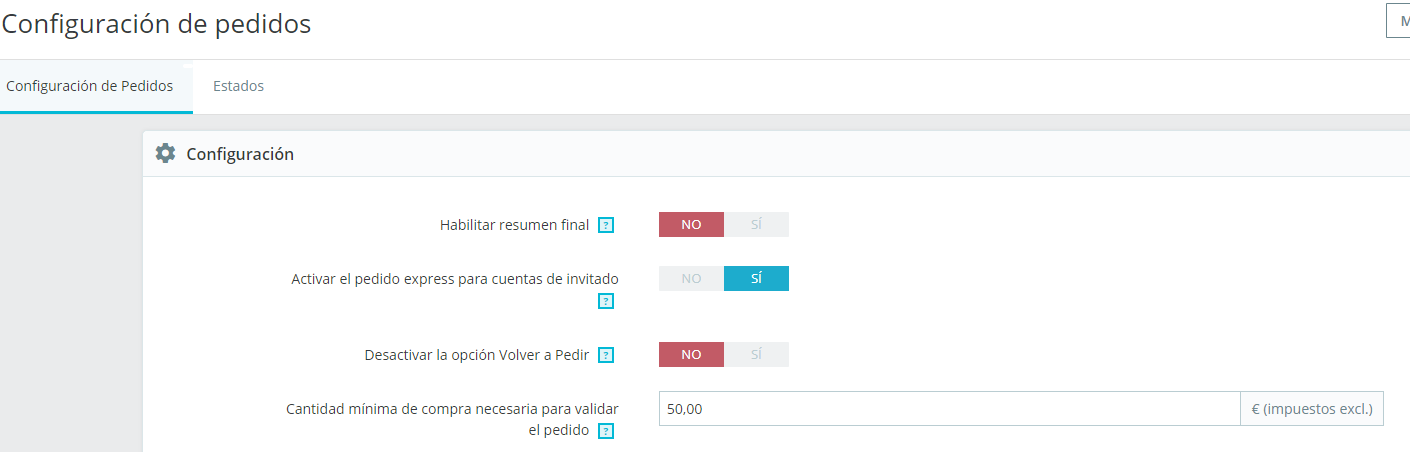Click help icon for Cantidad mínima de compra
This screenshot has height=452, width=1410.
tap(606, 432)
